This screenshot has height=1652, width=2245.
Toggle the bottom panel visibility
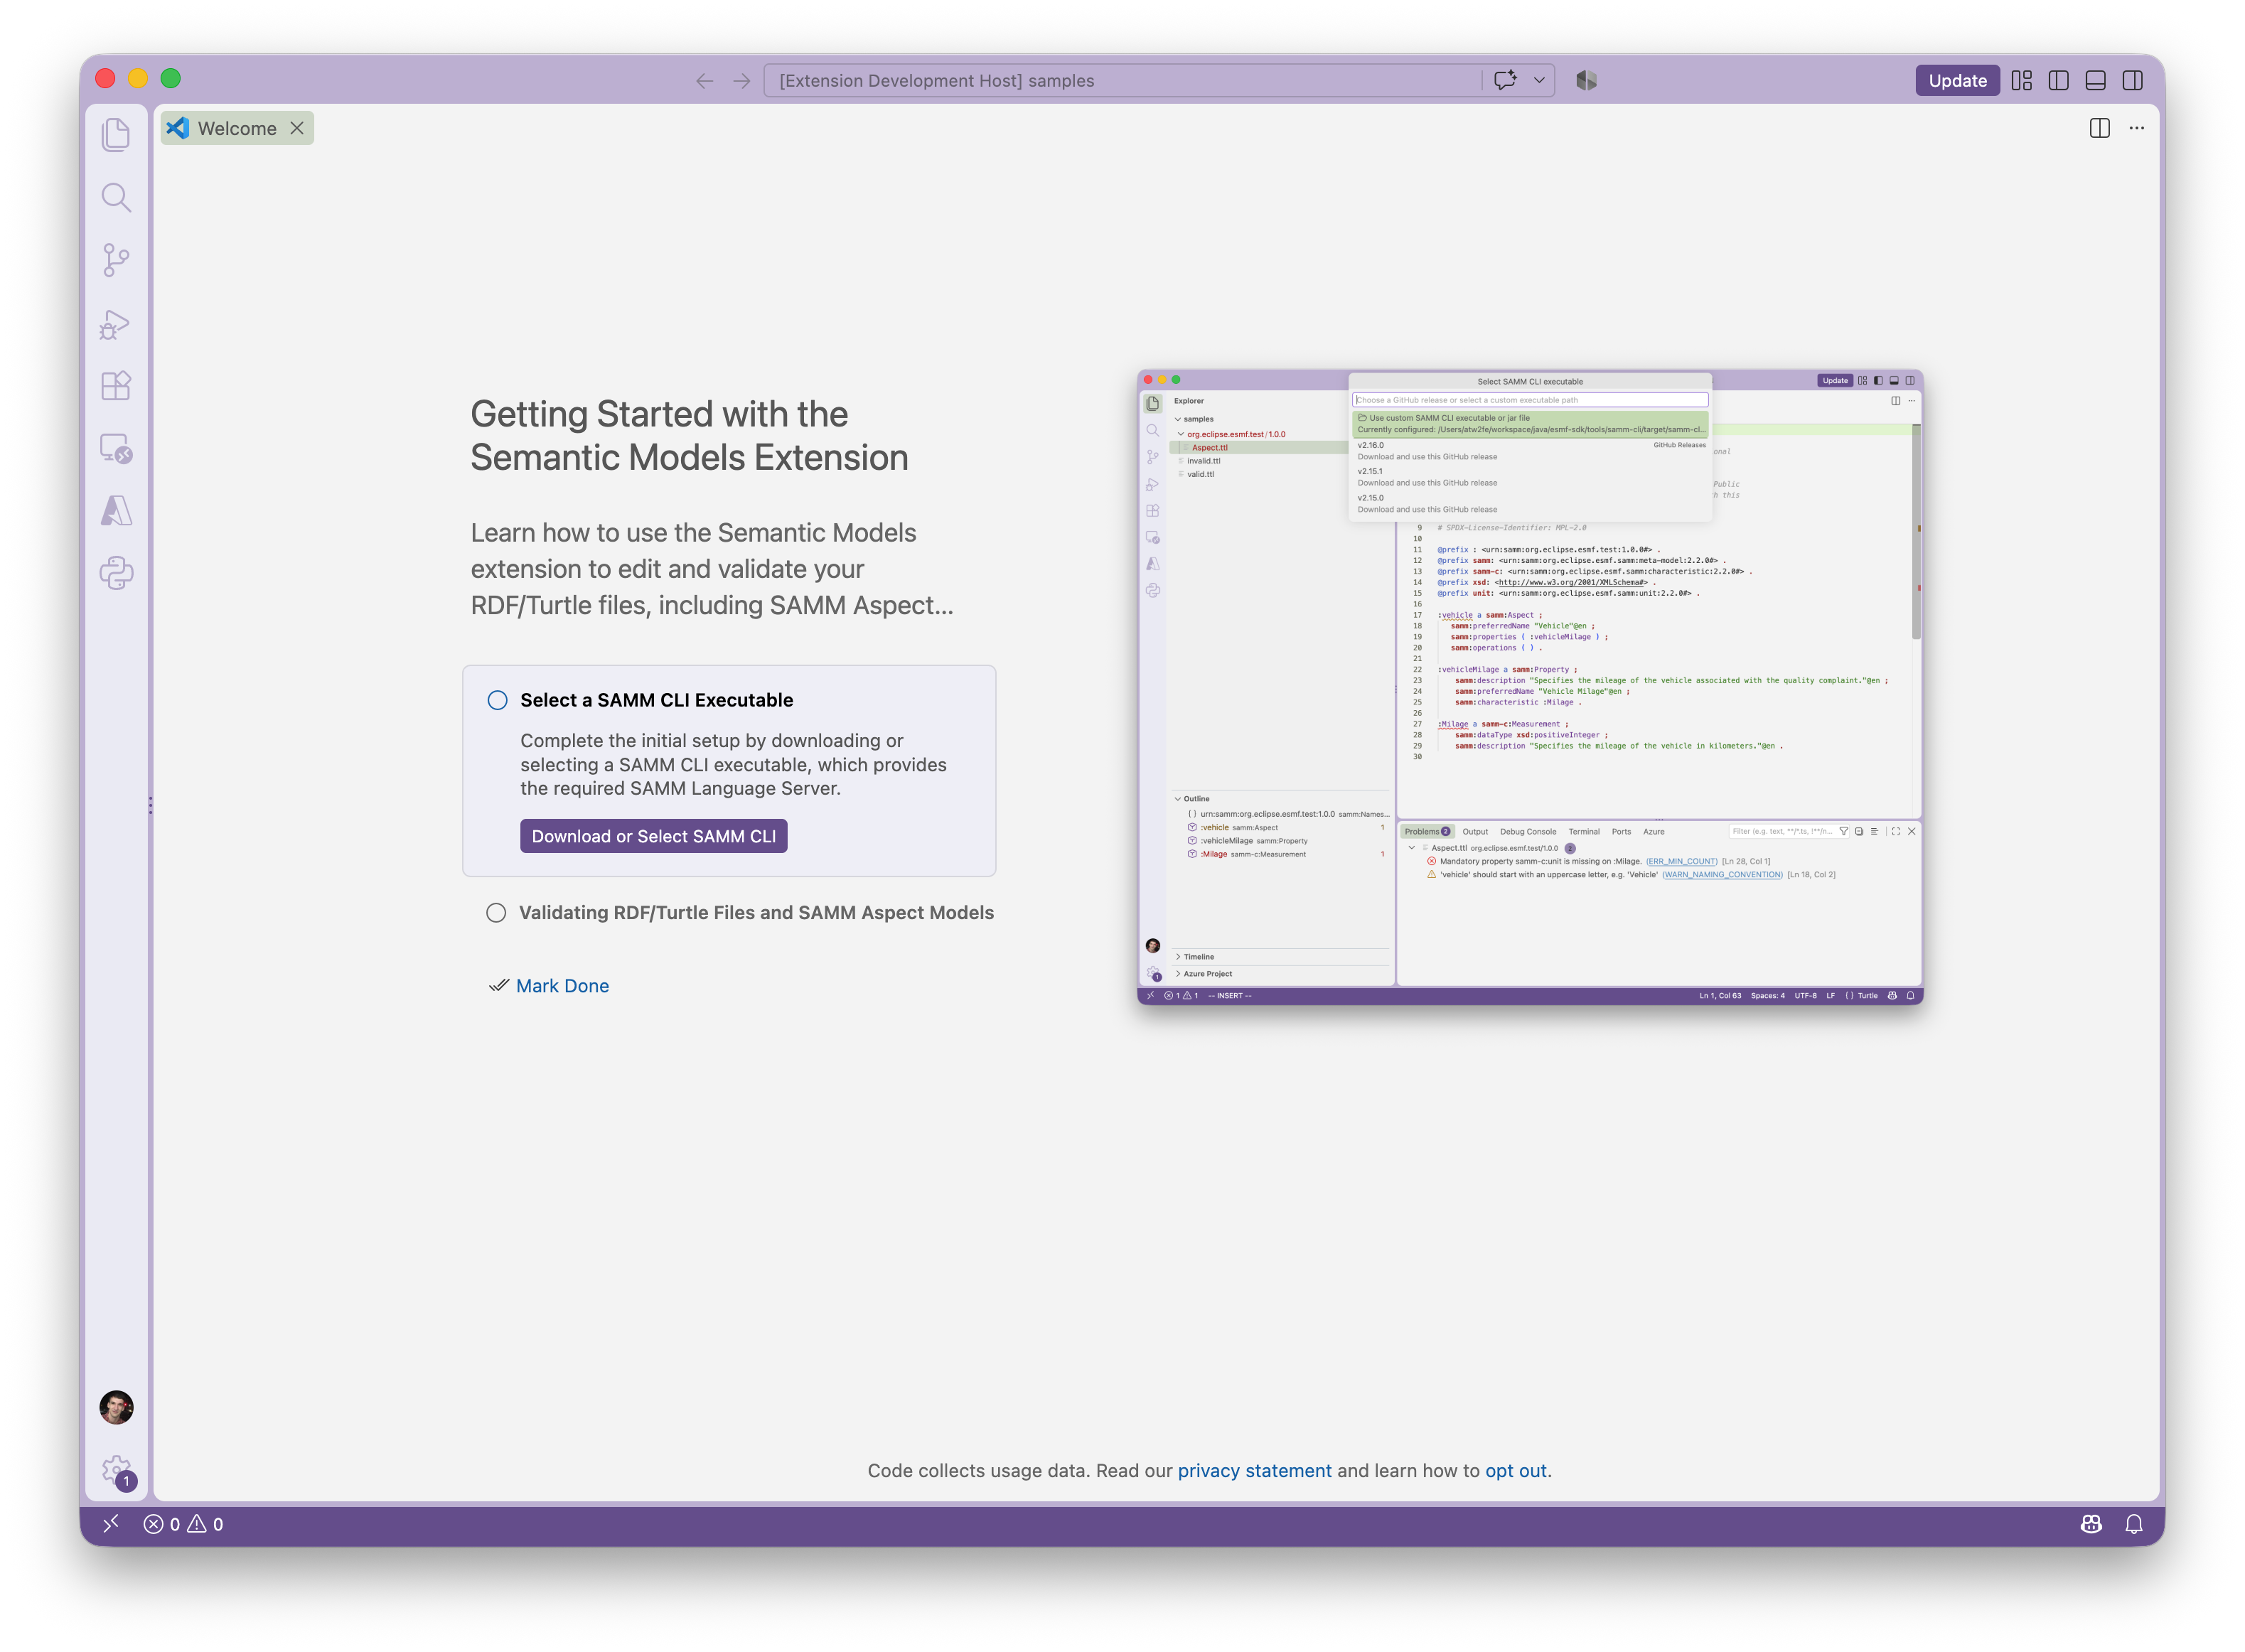pyautogui.click(x=2095, y=80)
